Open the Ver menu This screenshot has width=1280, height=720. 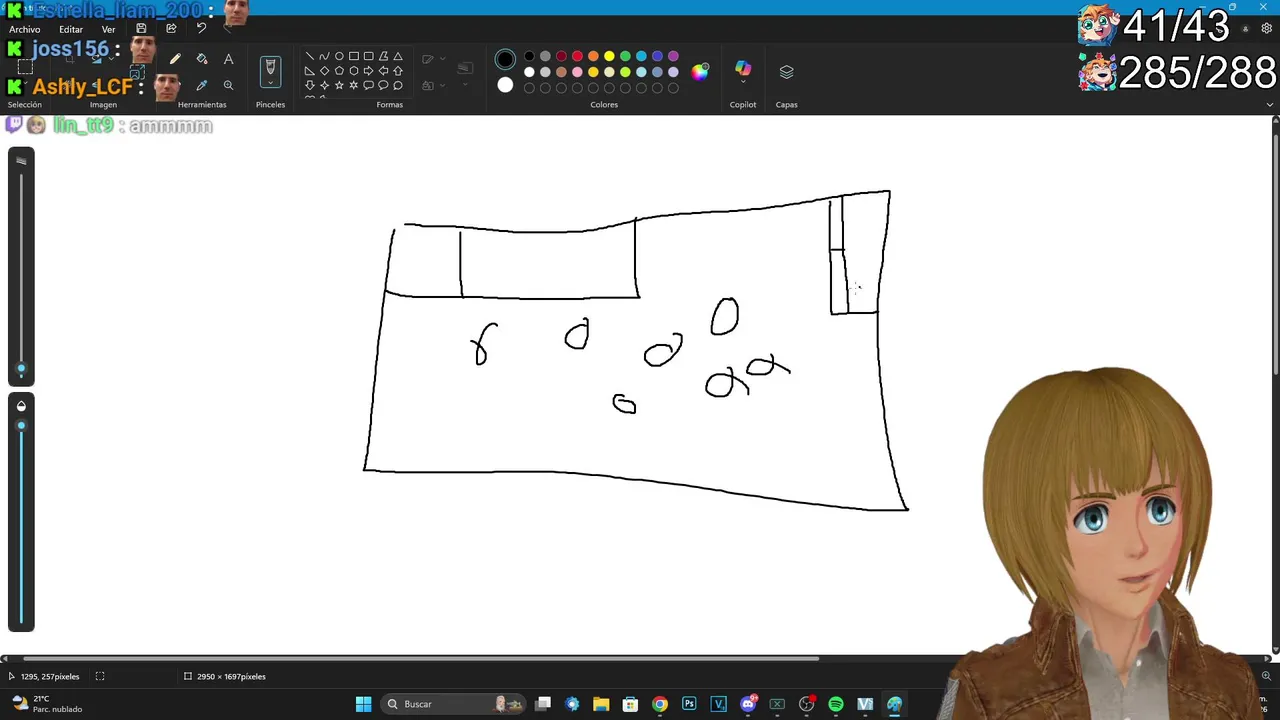pos(108,29)
